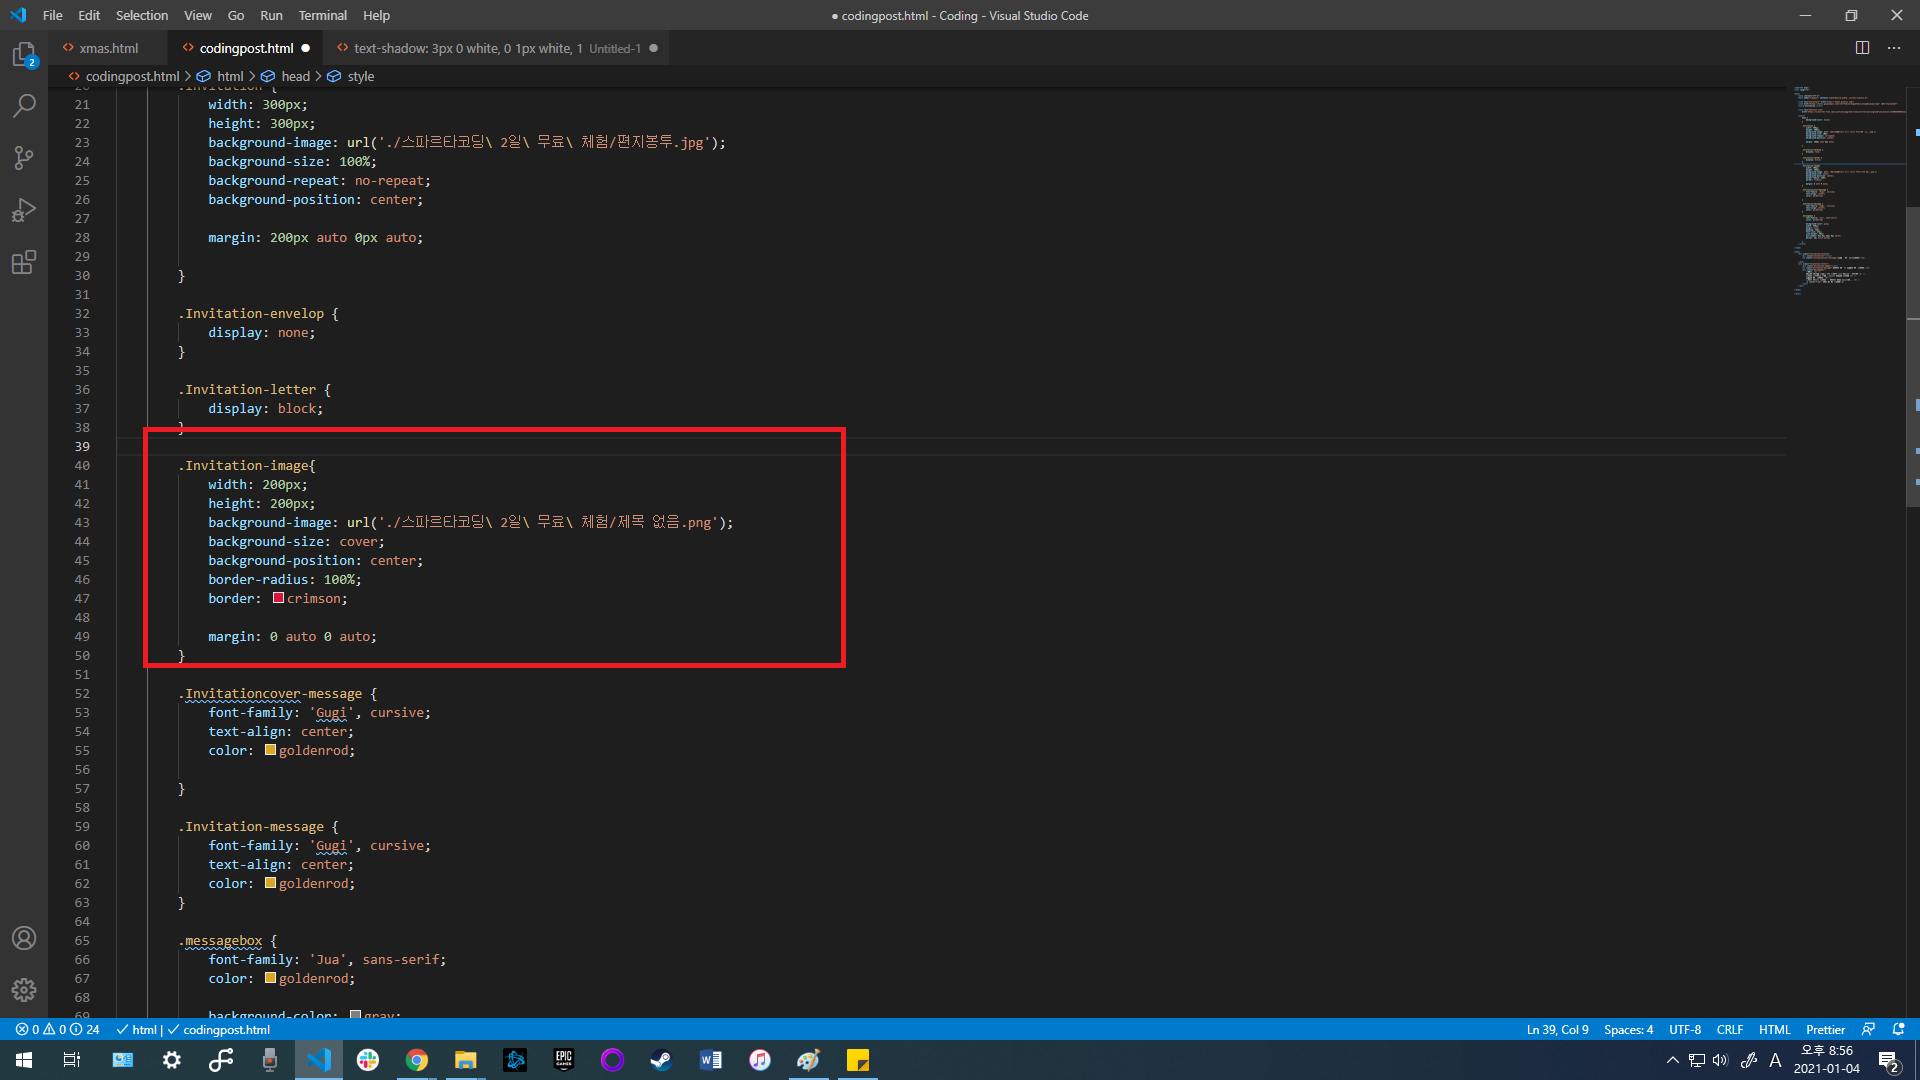Open the Explorer view in activity bar
The image size is (1920, 1080).
24,55
